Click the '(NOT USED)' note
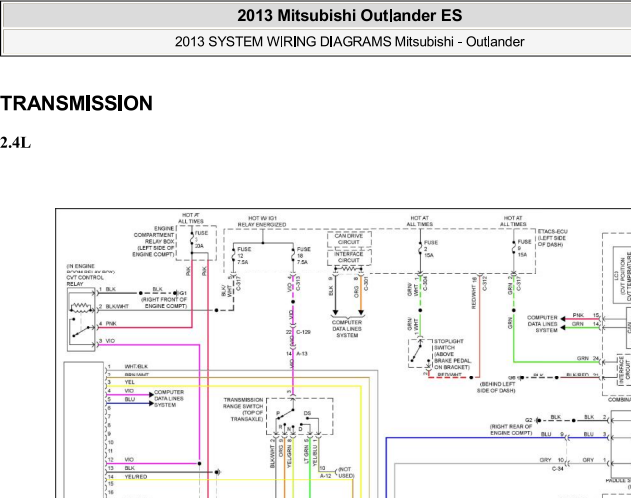631x498 pixels. pos(346,473)
